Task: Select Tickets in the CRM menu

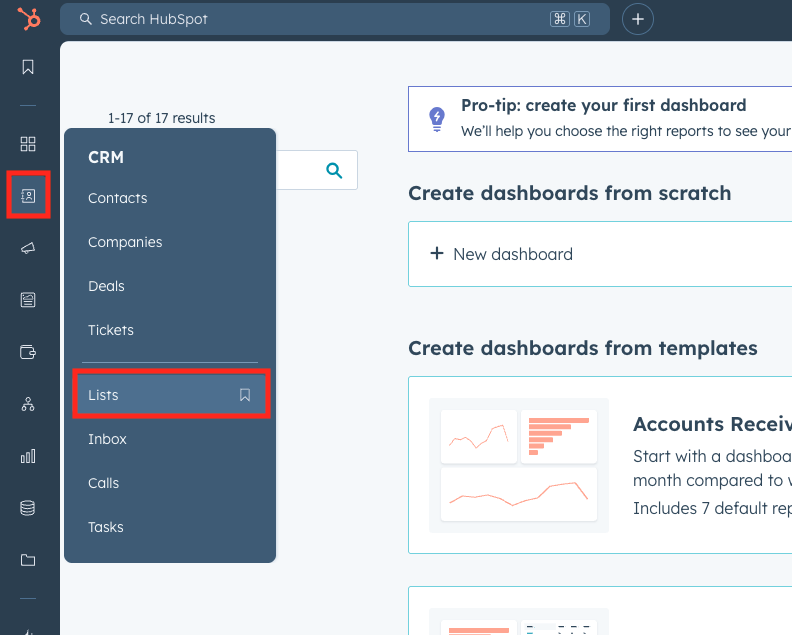Action: tap(111, 330)
